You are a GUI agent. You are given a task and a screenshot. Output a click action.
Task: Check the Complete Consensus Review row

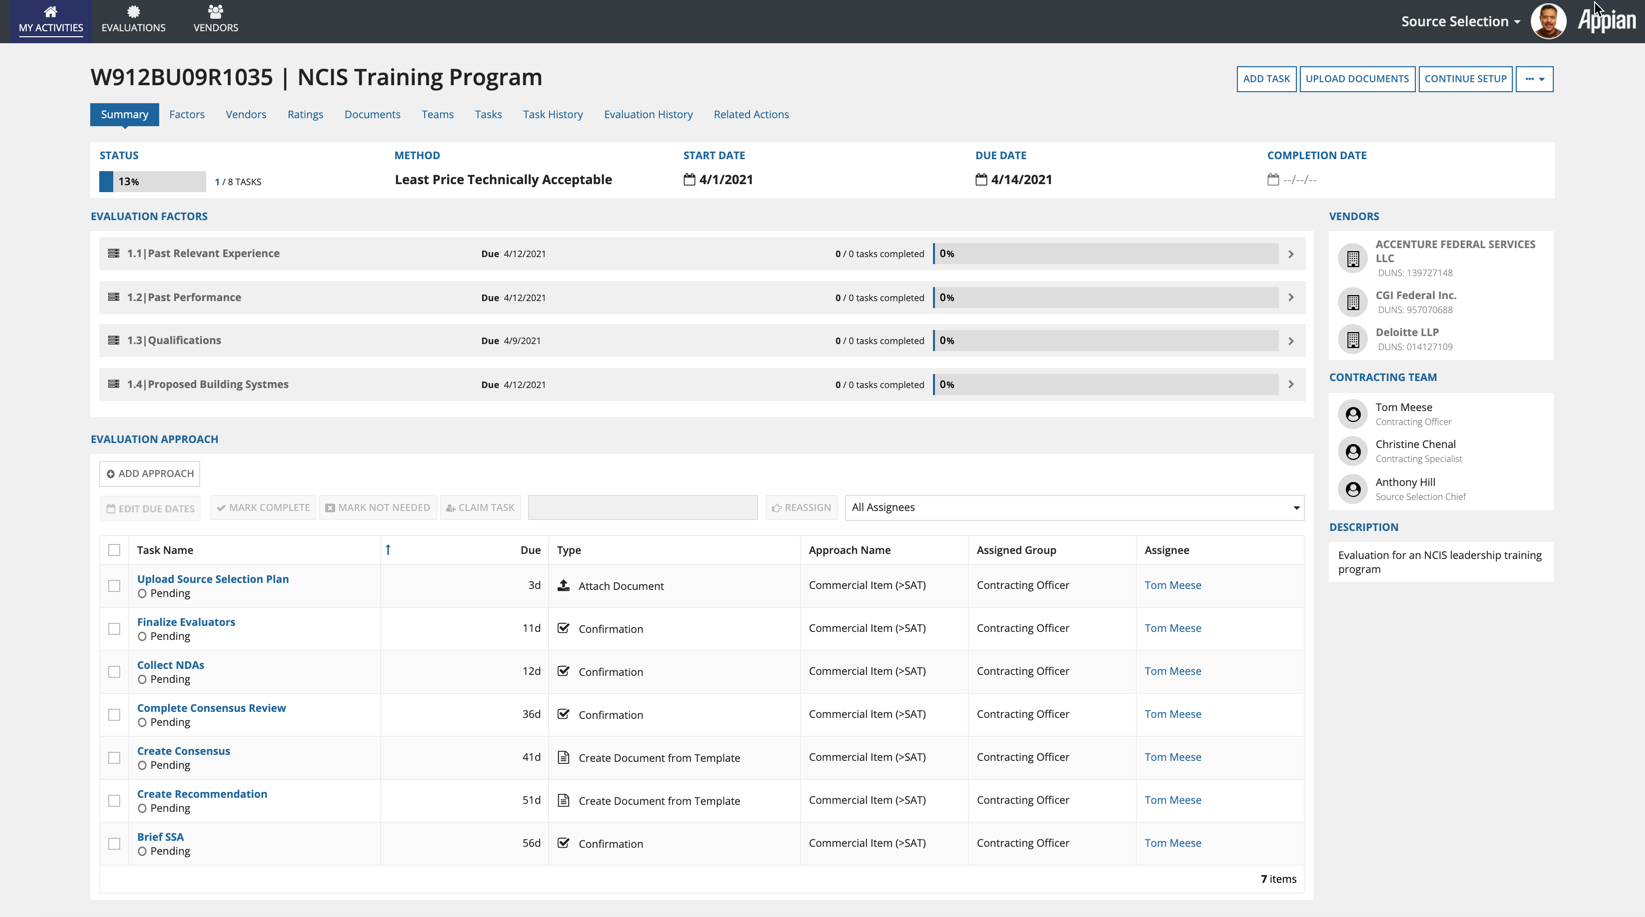[x=114, y=715]
